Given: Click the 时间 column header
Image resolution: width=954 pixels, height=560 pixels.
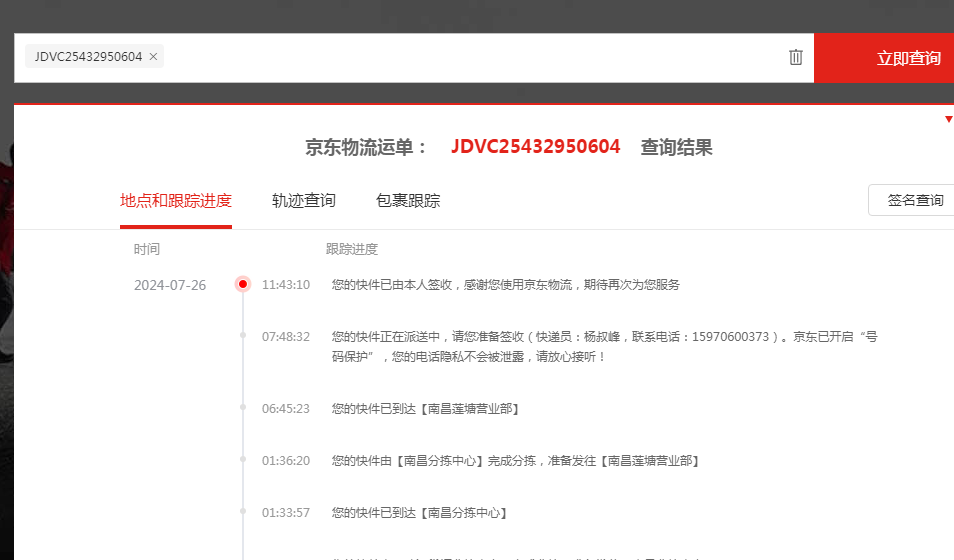Looking at the screenshot, I should pos(147,249).
